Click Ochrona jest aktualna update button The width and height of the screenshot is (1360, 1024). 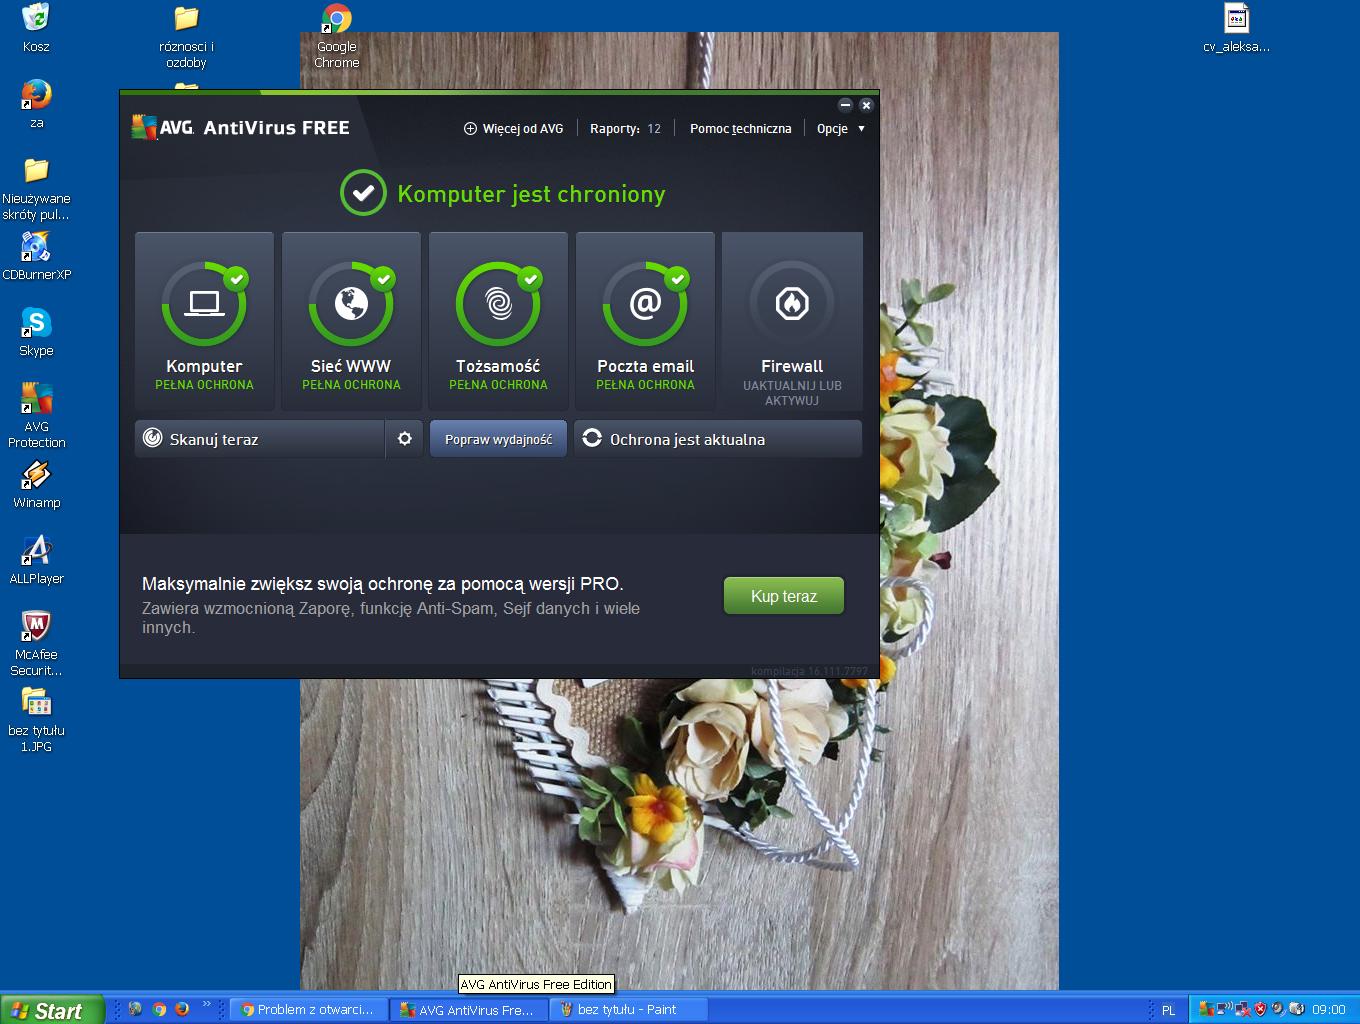717,439
